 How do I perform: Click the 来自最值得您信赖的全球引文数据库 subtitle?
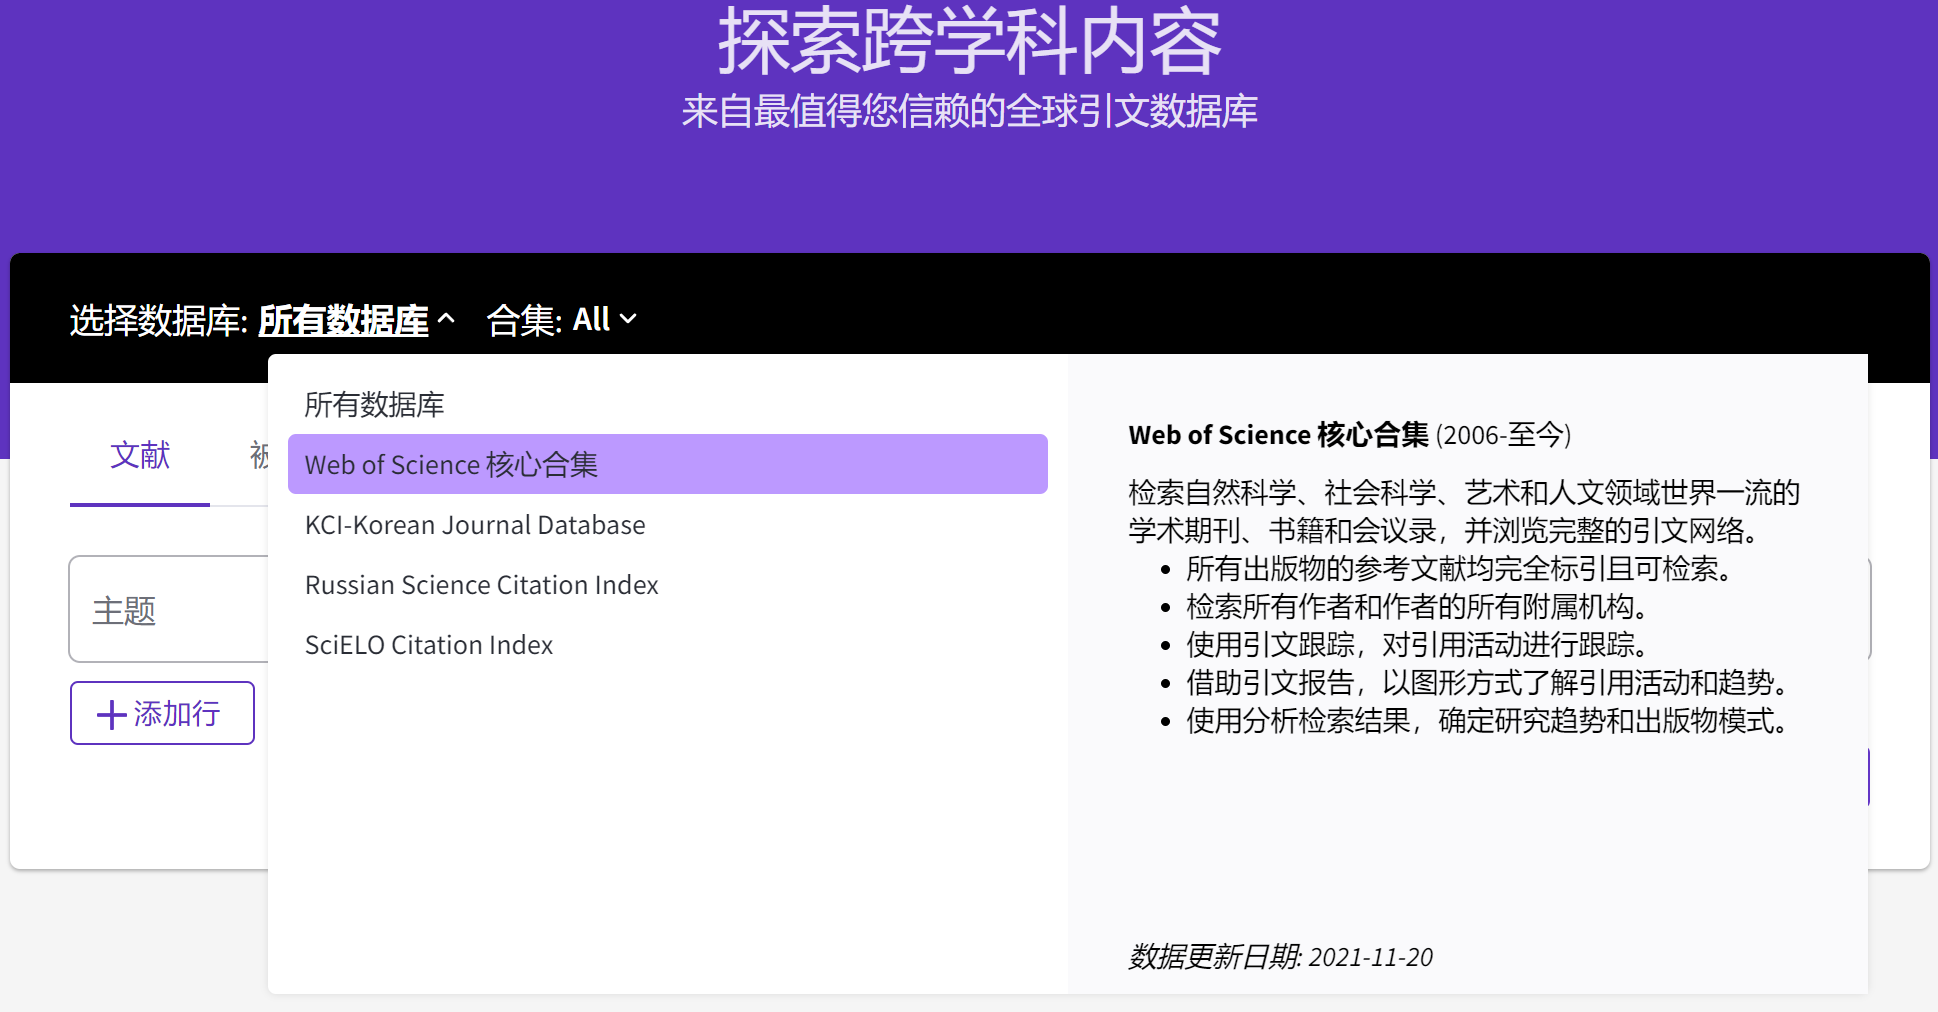point(969,111)
